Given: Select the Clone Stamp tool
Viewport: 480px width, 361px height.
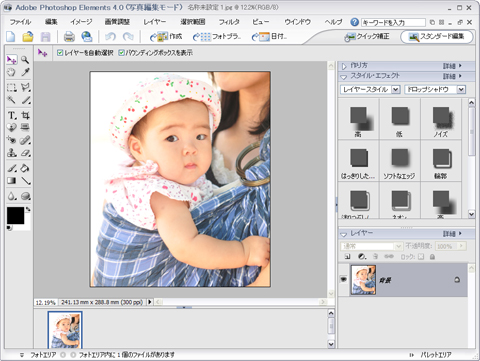Looking at the screenshot, I should click(12, 153).
